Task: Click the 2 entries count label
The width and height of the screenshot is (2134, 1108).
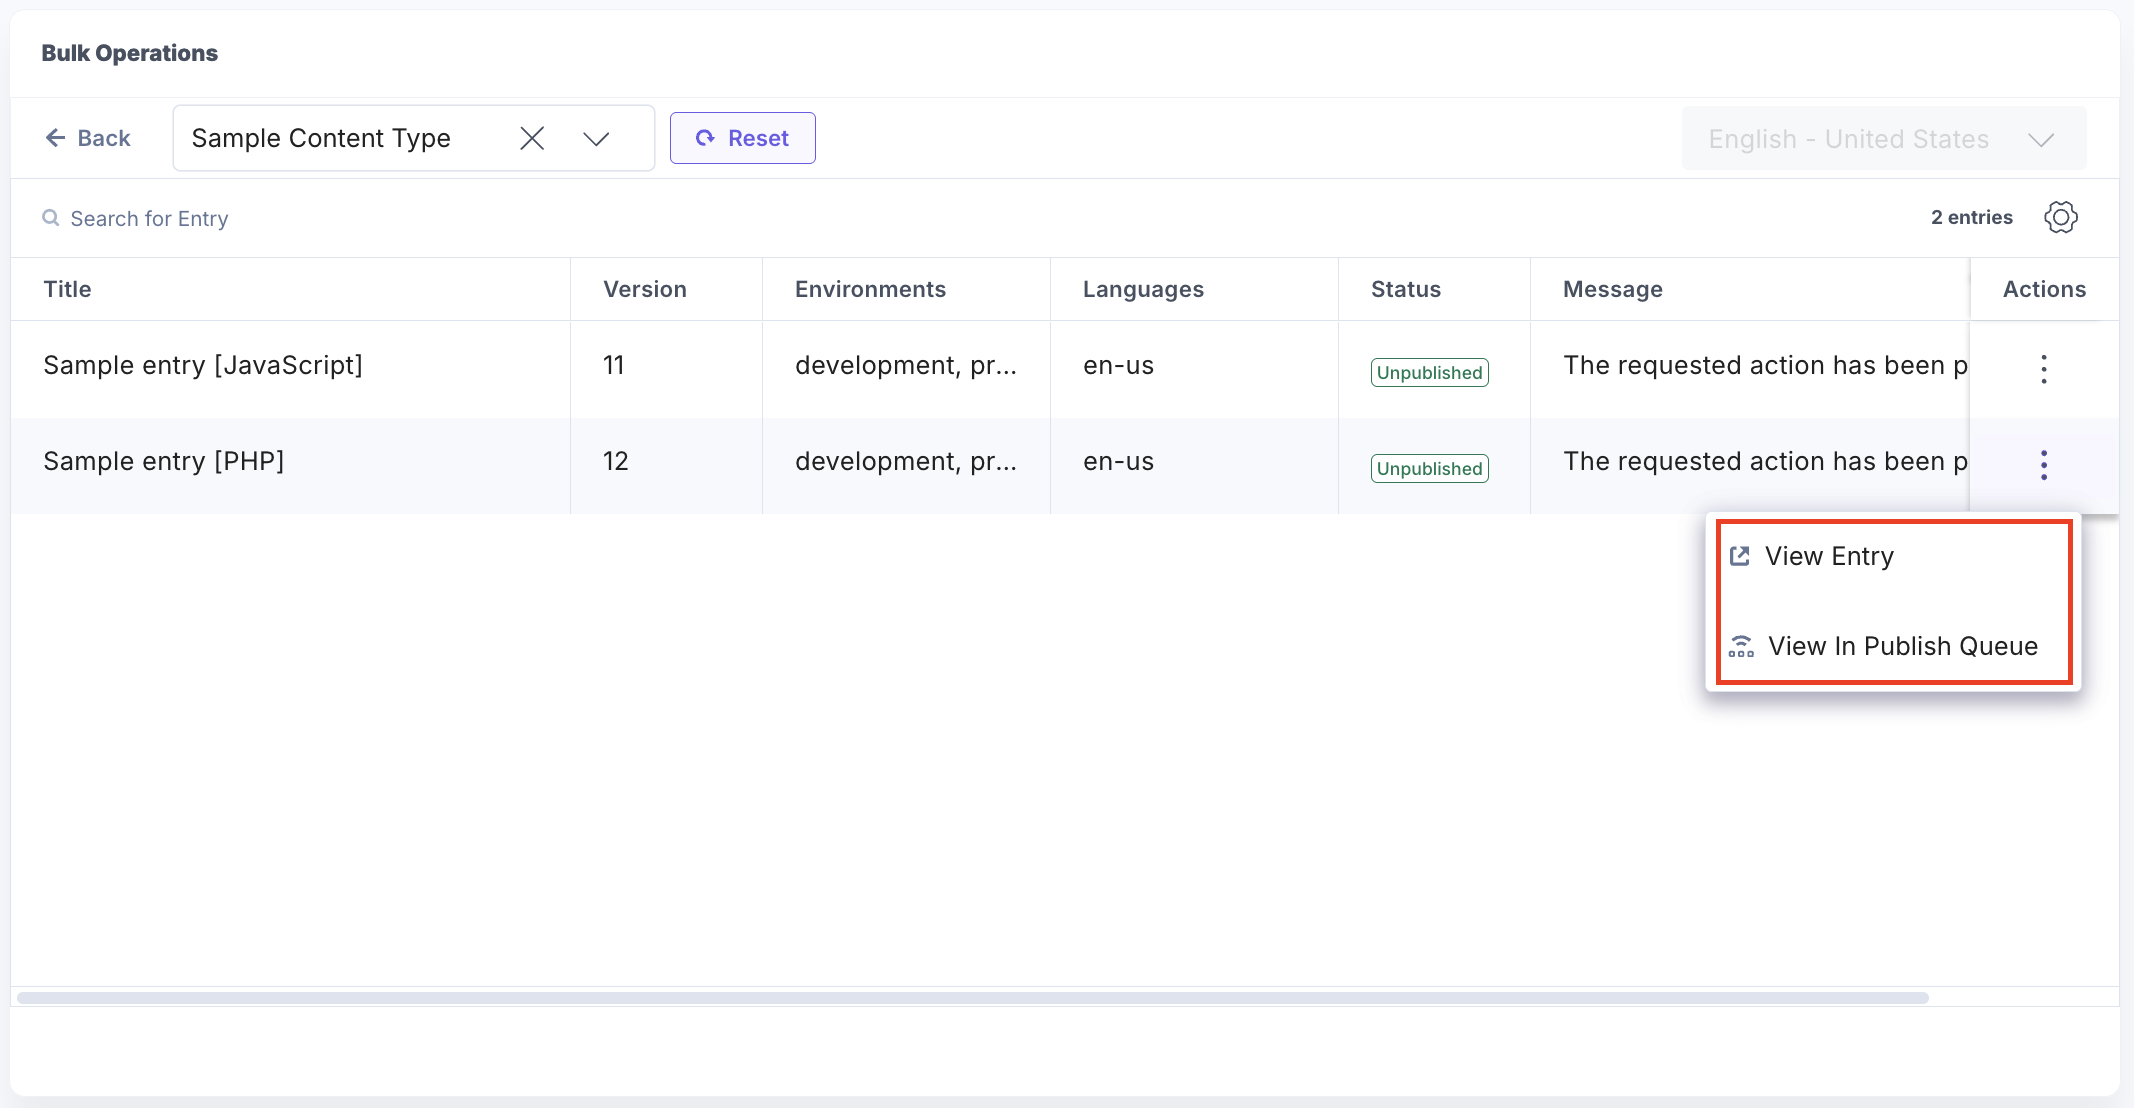Action: pos(1971,217)
